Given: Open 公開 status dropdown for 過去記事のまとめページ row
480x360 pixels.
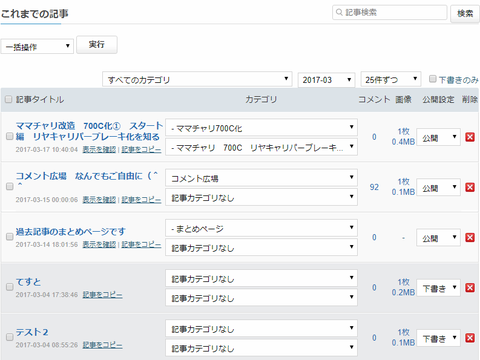Looking at the screenshot, I should coord(438,237).
